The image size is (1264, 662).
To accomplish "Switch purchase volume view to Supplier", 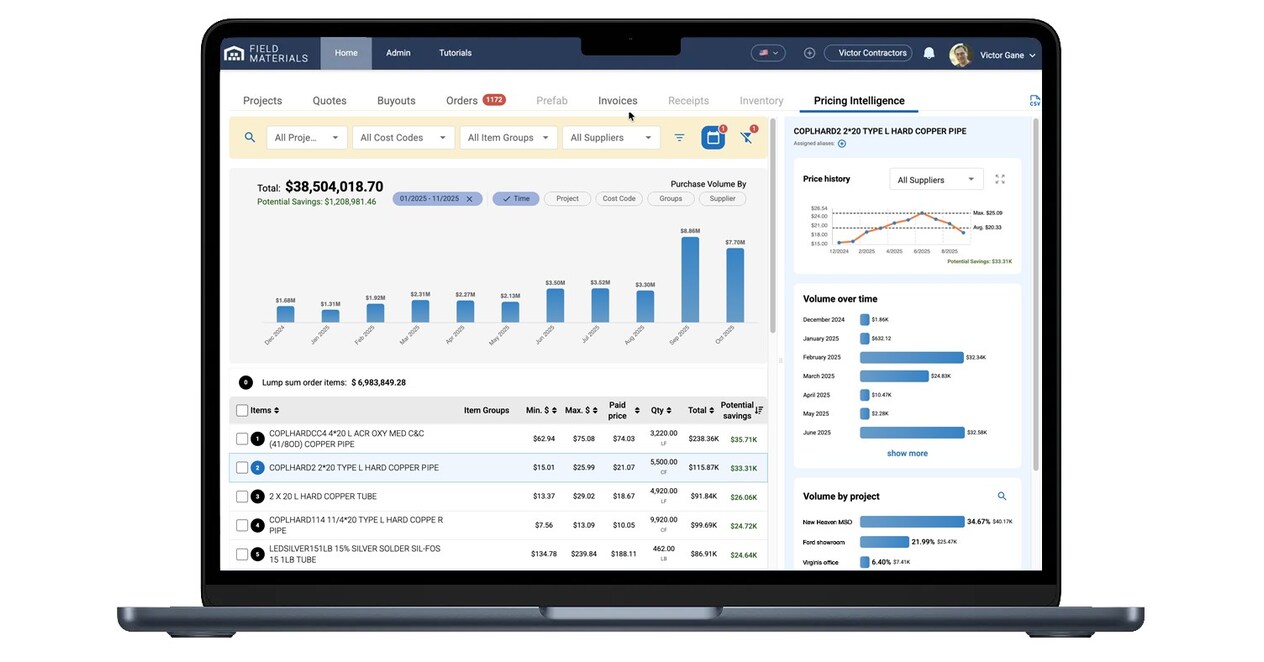I will 723,198.
